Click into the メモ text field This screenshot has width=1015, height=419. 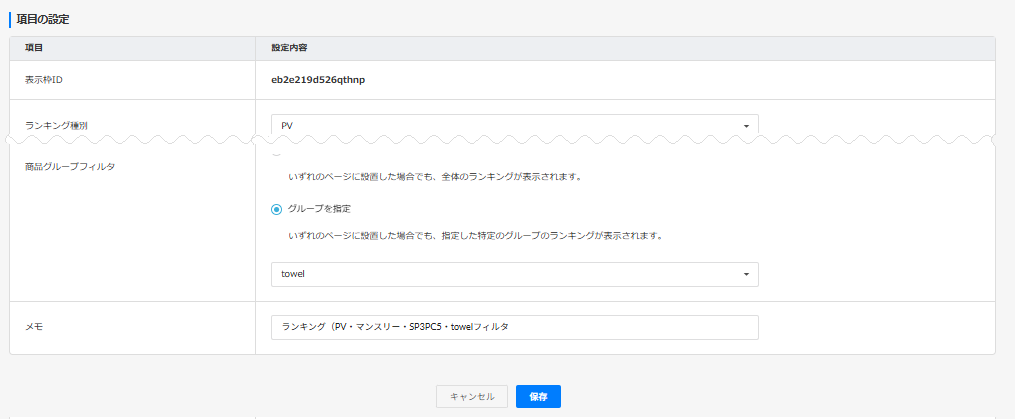(515, 327)
